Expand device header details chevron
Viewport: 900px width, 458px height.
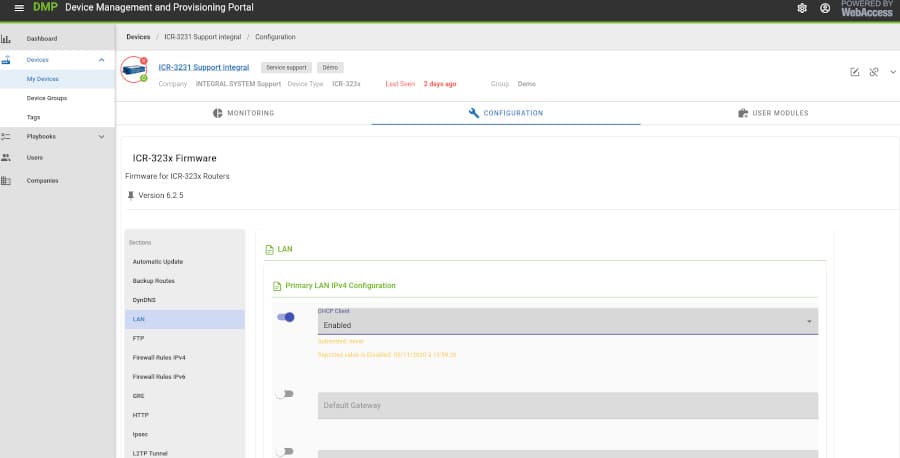pyautogui.click(x=892, y=72)
